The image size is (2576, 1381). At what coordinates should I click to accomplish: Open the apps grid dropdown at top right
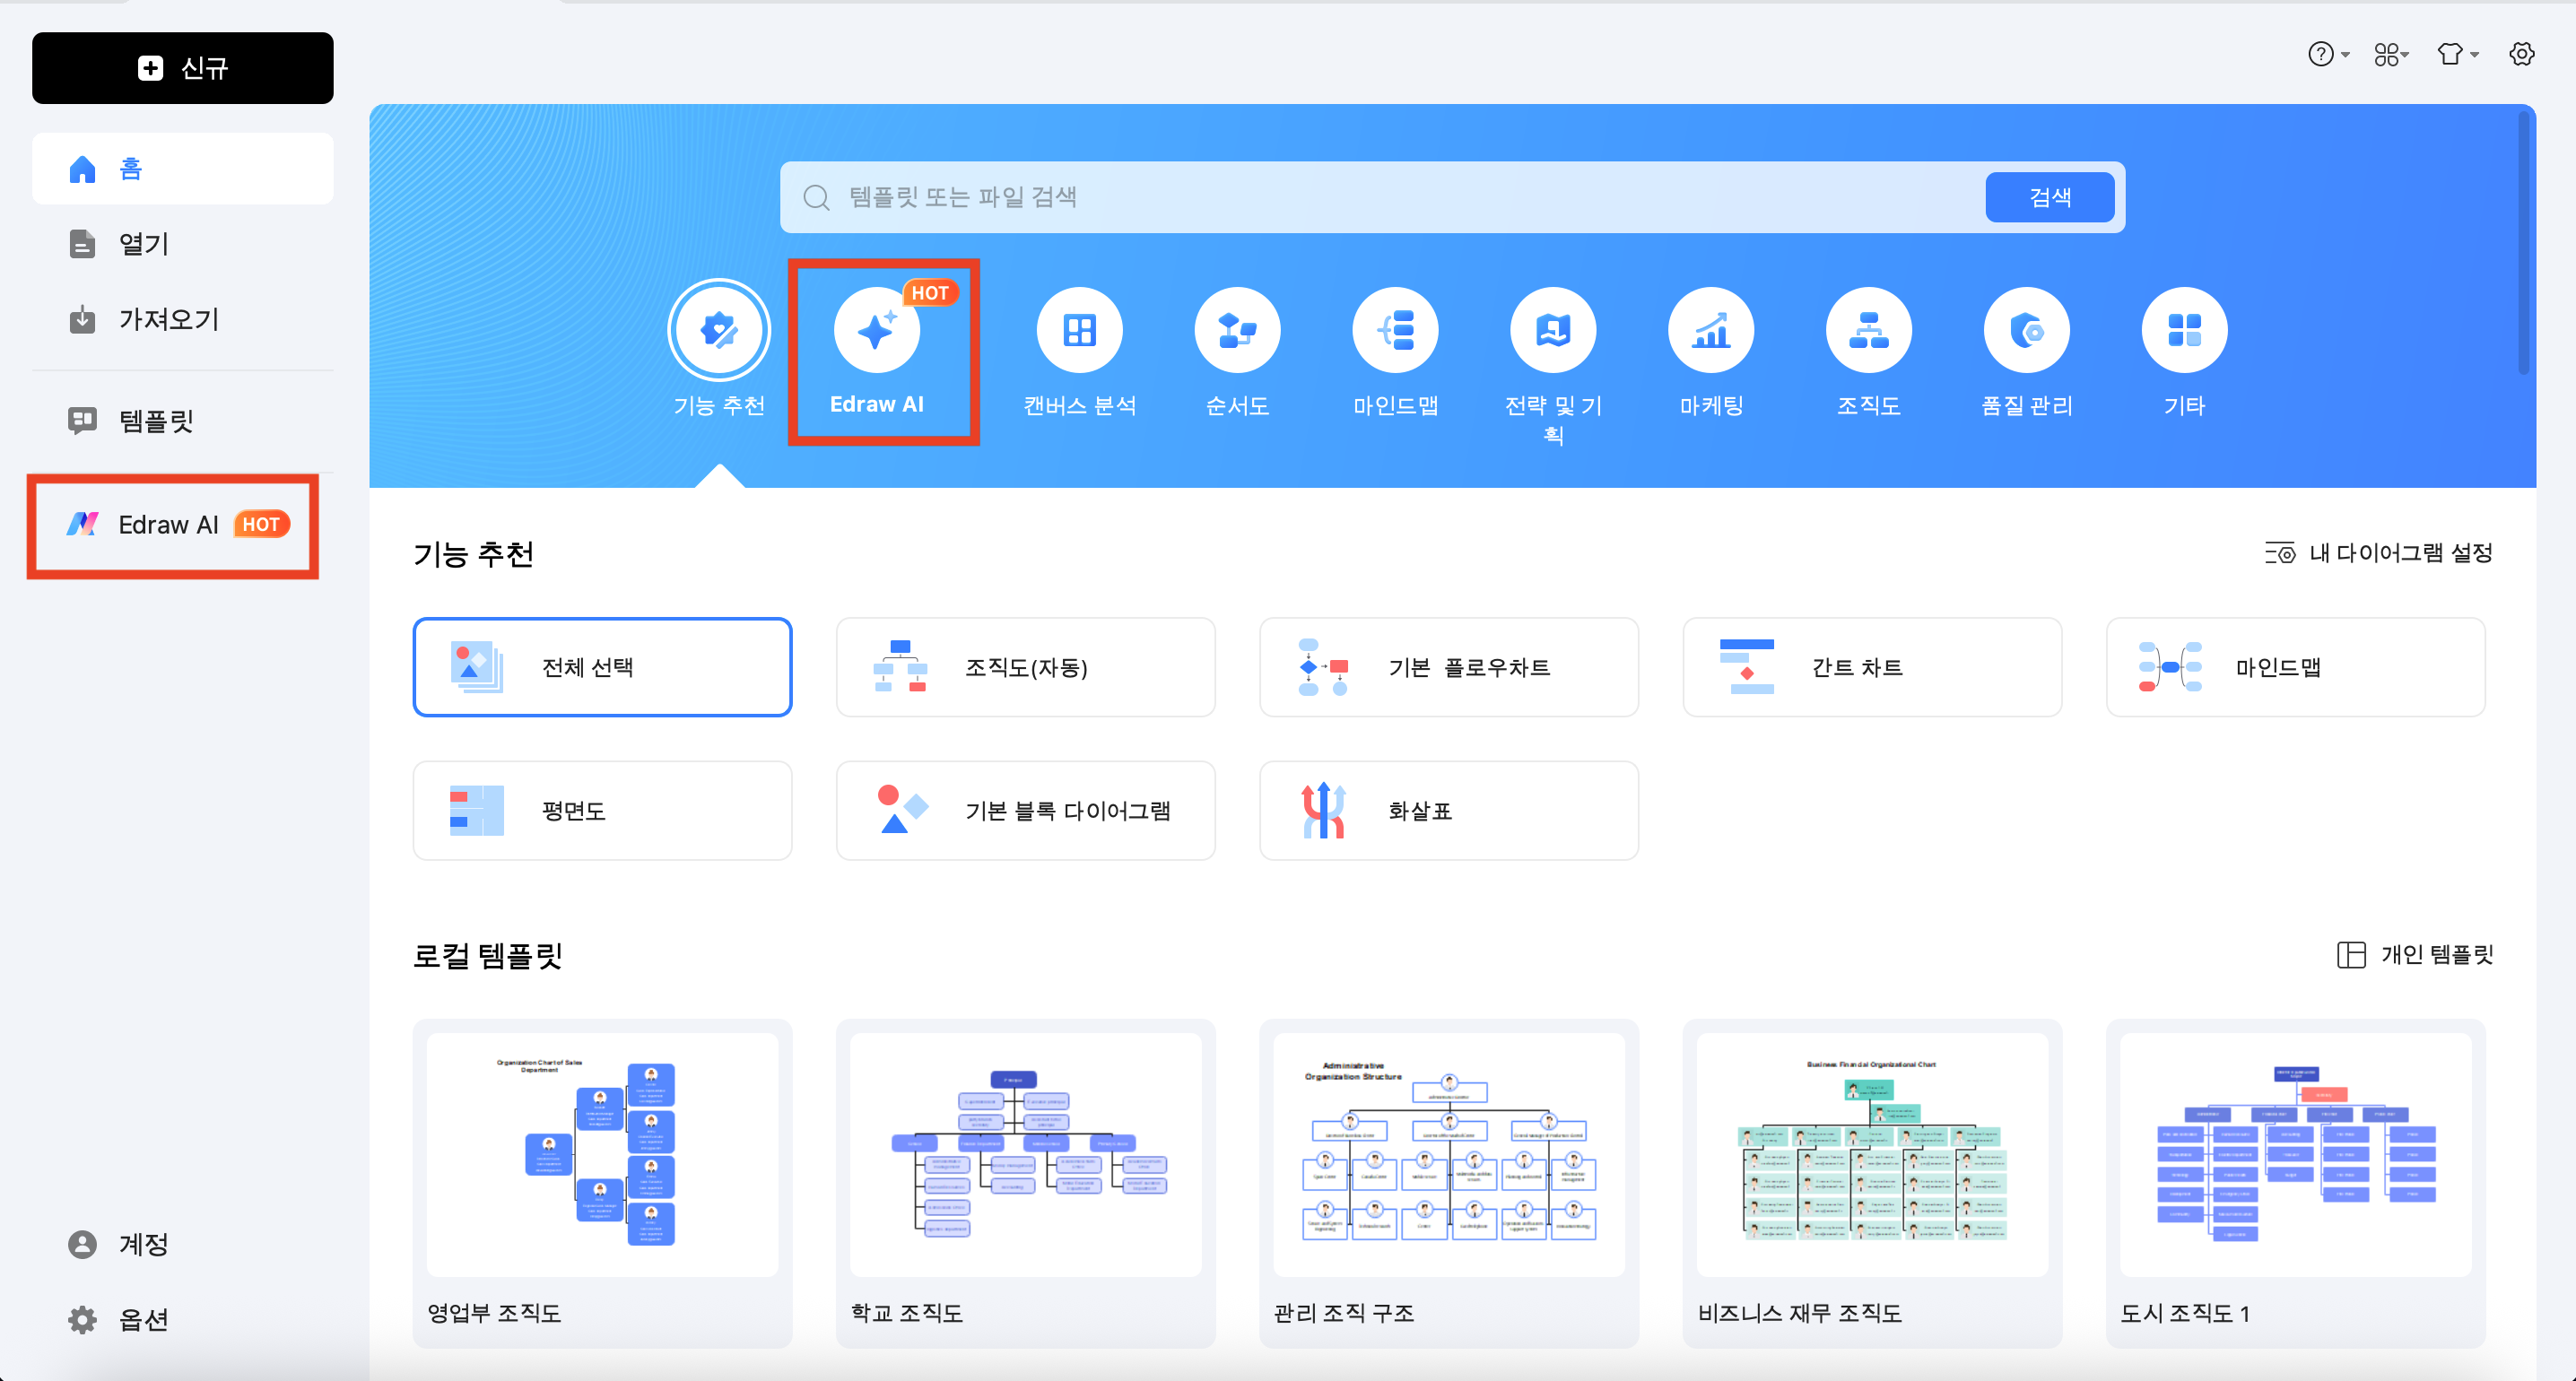(x=2392, y=54)
